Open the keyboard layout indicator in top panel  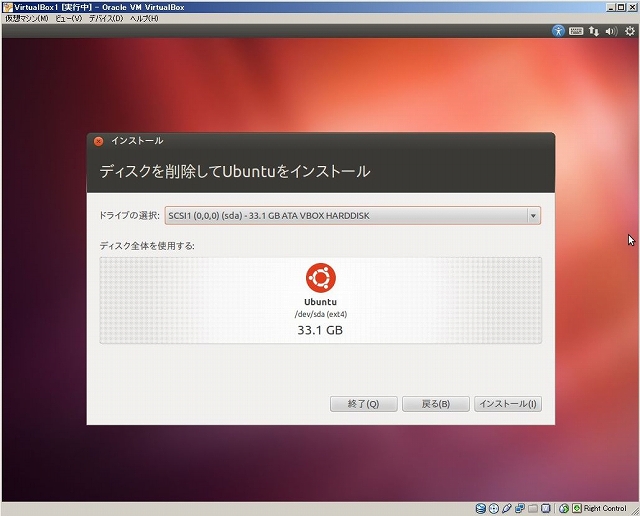(x=576, y=31)
